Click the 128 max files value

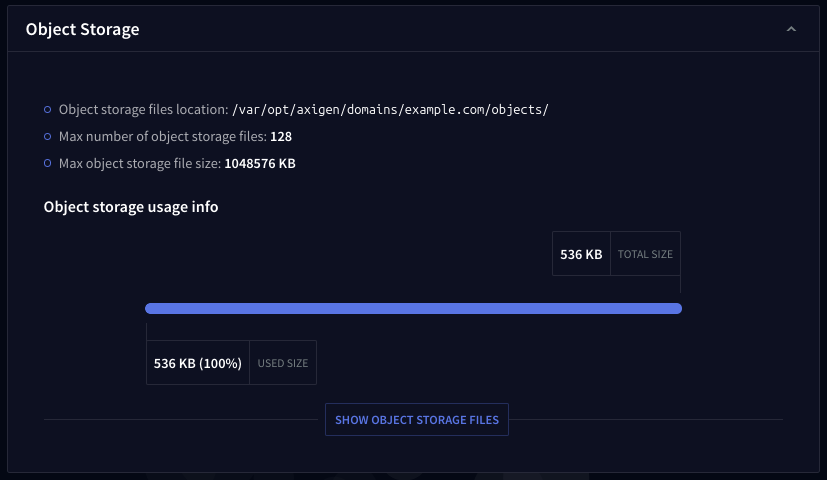coord(281,136)
